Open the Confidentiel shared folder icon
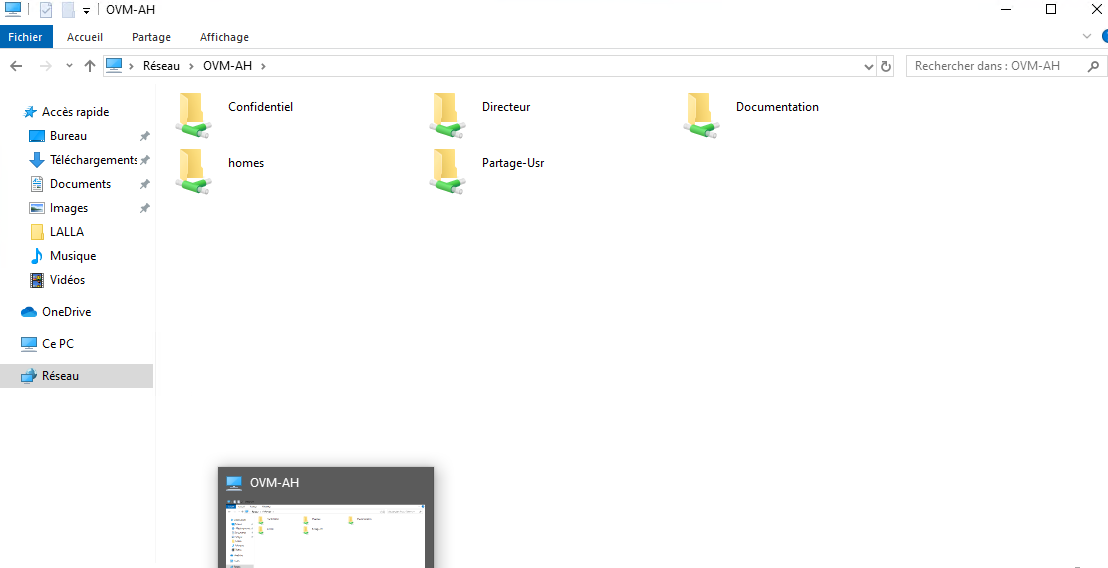Viewport: 1108px width, 568px height. tap(193, 115)
